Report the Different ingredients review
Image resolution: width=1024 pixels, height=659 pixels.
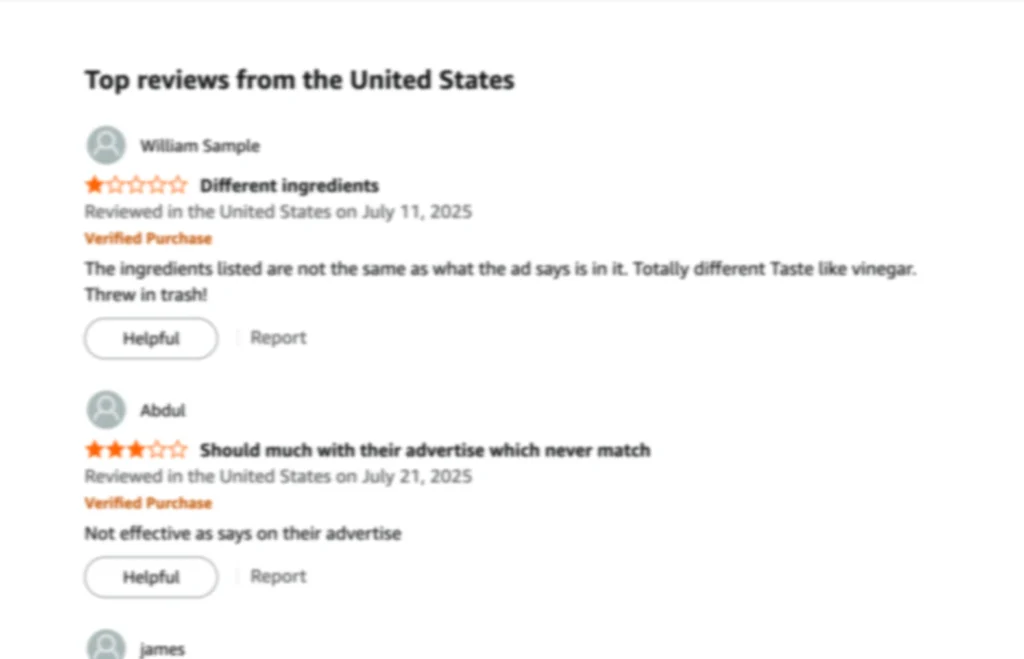278,338
